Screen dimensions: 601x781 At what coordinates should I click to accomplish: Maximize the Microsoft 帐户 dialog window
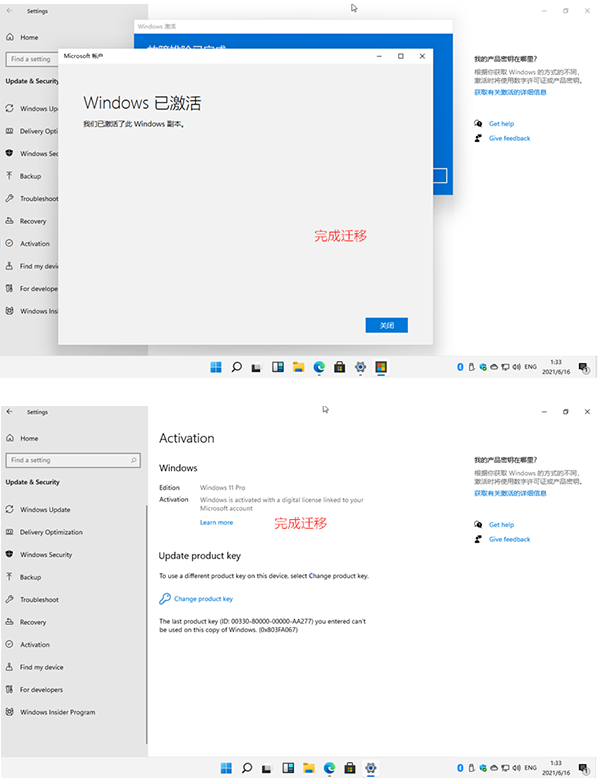400,56
